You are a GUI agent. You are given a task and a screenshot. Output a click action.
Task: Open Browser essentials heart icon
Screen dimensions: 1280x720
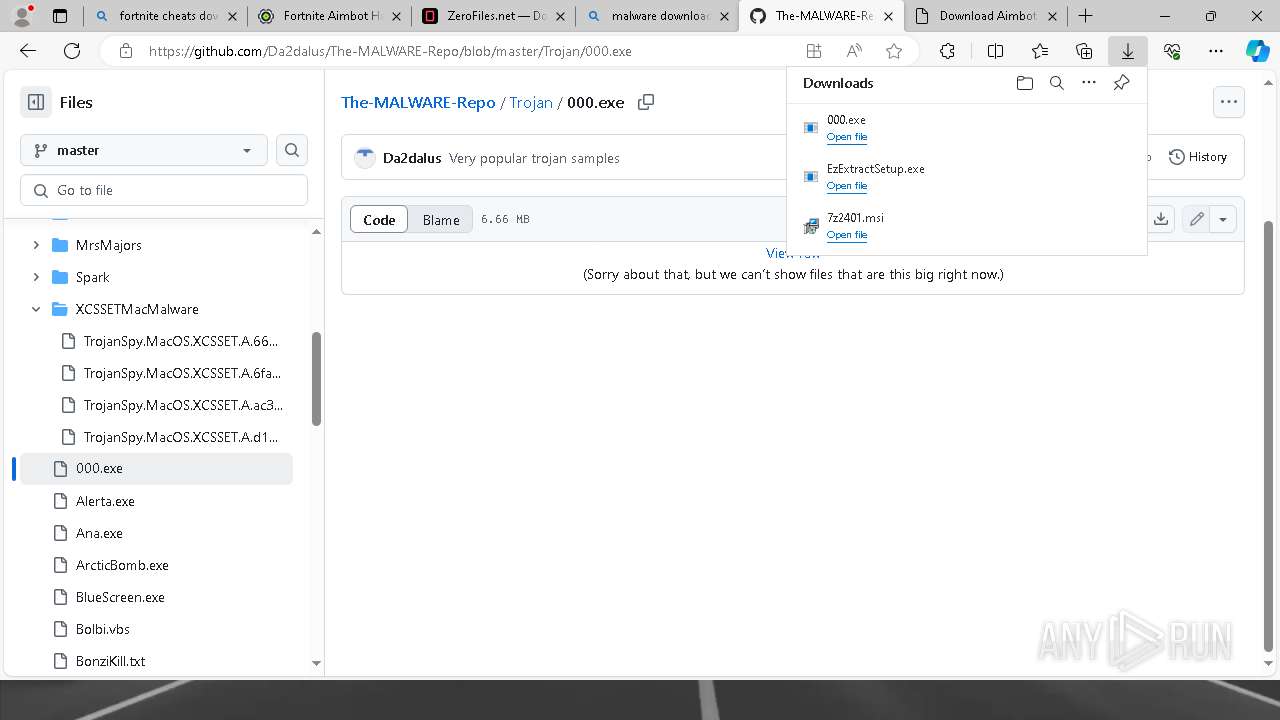(x=1172, y=51)
